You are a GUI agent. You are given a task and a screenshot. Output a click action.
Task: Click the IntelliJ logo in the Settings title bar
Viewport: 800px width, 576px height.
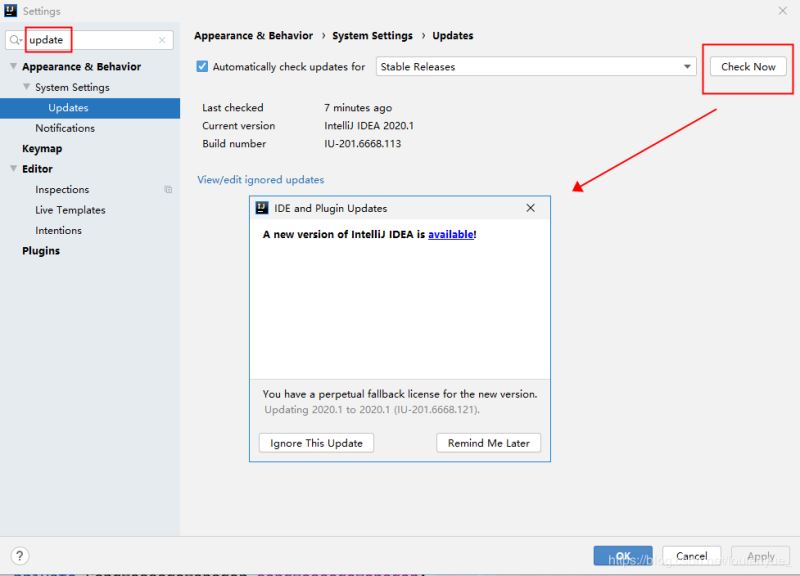coord(10,10)
